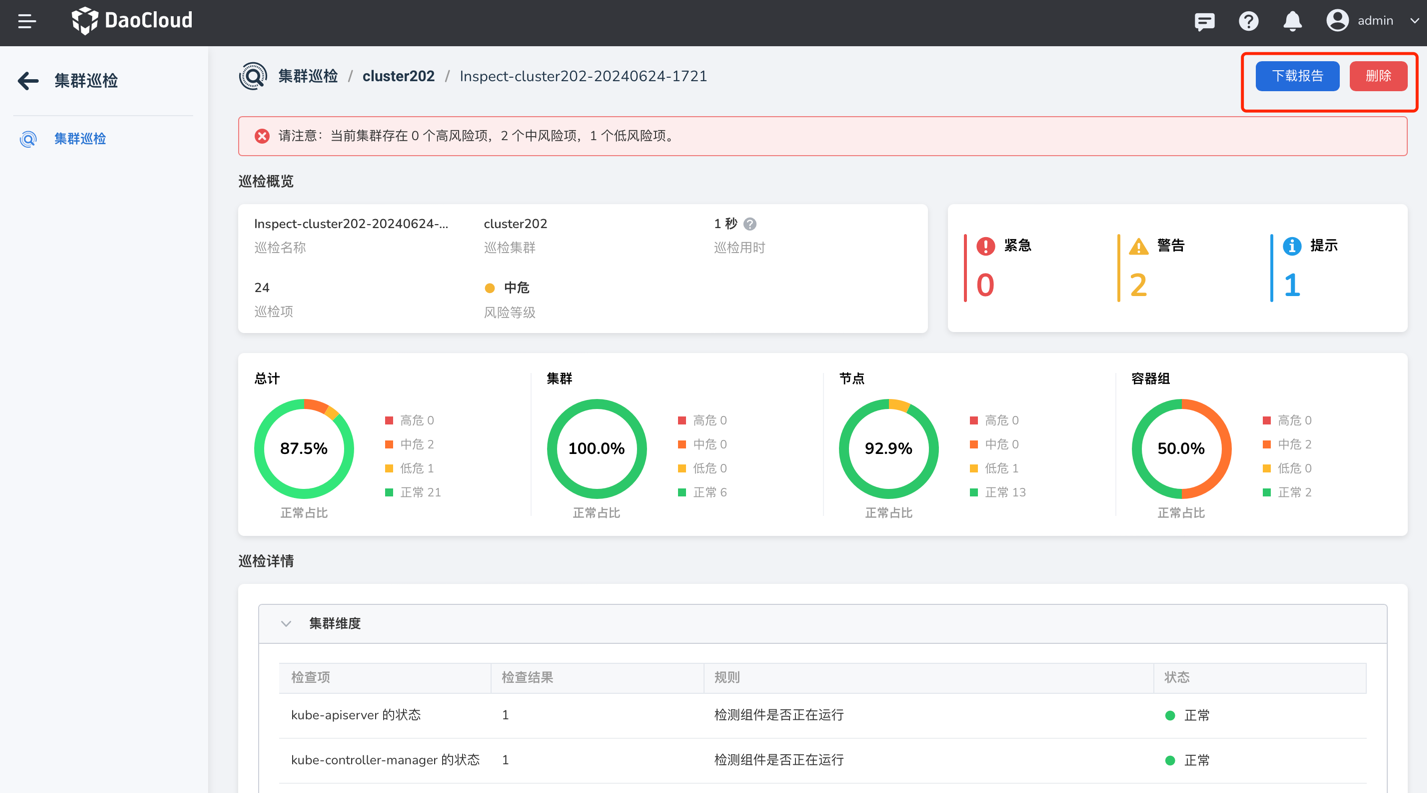Open the messages chat icon
This screenshot has height=793, width=1427.
pyautogui.click(x=1204, y=21)
